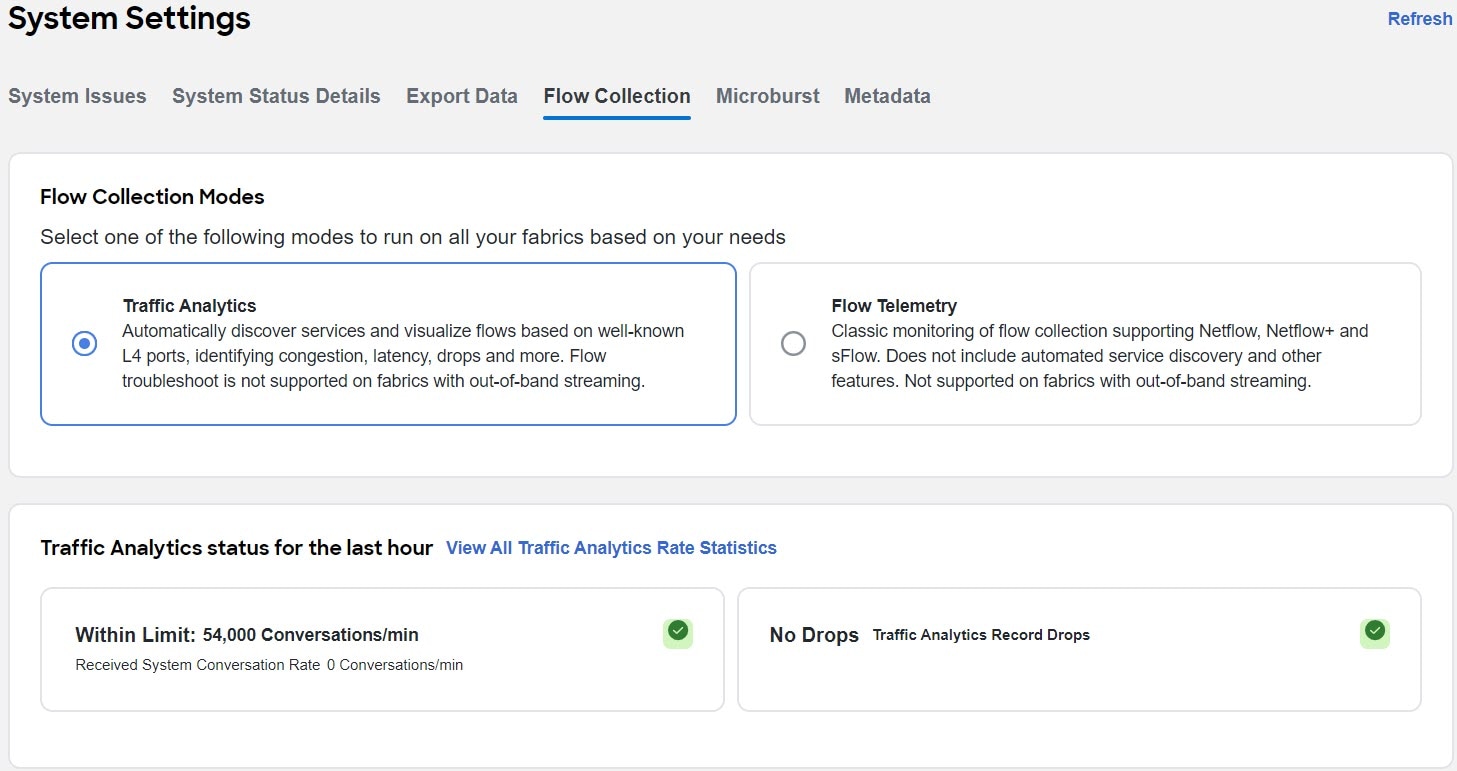This screenshot has width=1457, height=771.
Task: Click the Flow Telemetry description paragraph
Action: pos(1100,356)
